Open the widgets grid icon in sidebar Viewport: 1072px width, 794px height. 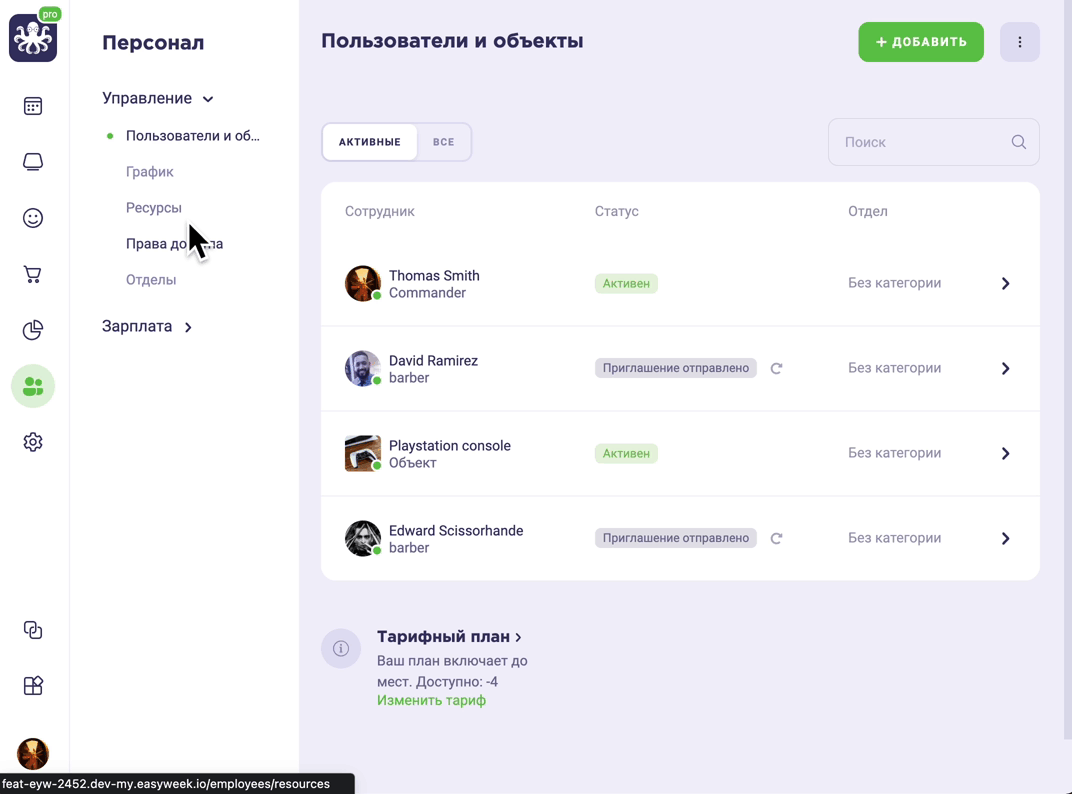(x=33, y=685)
